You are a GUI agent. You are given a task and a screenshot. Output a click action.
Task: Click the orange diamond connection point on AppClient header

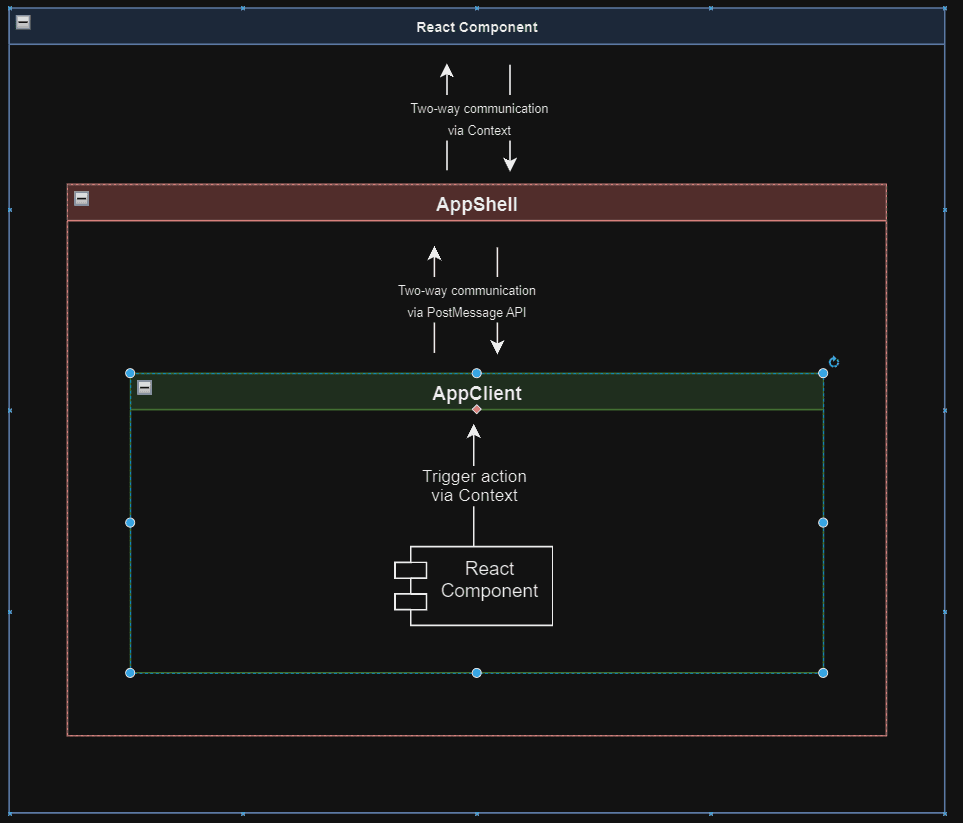476,408
